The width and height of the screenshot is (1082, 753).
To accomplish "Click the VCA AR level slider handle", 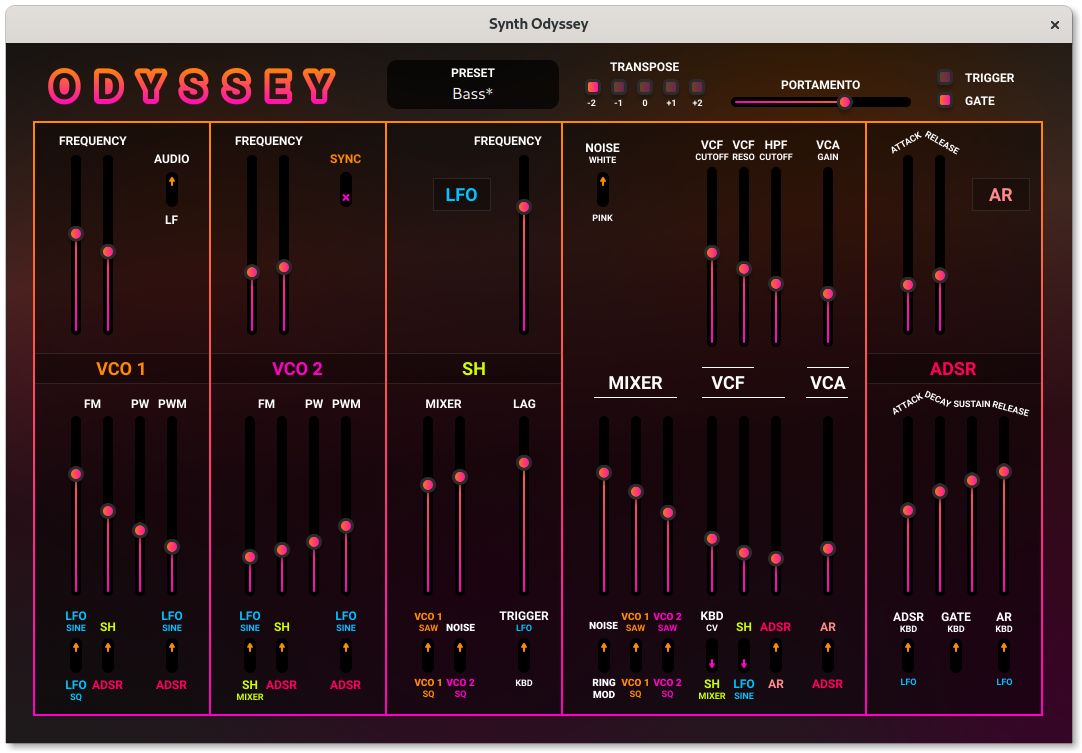I will 827,549.
